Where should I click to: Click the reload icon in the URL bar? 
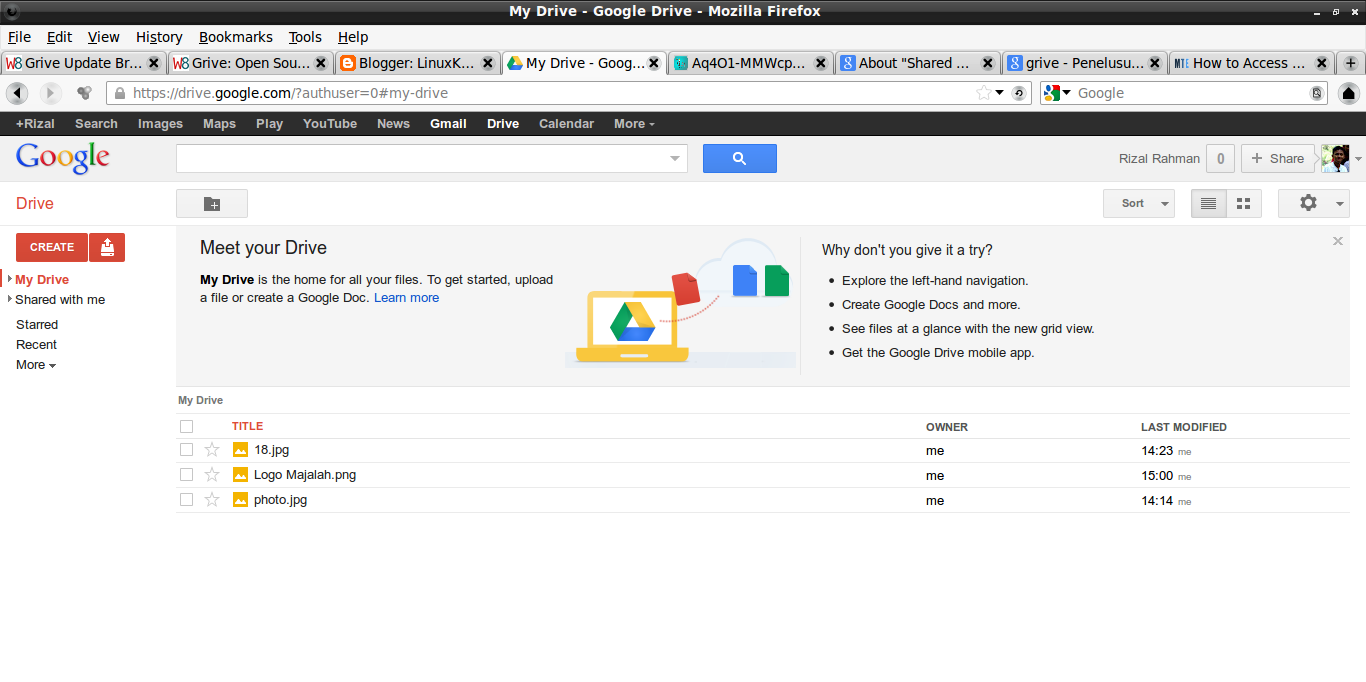coord(1019,93)
